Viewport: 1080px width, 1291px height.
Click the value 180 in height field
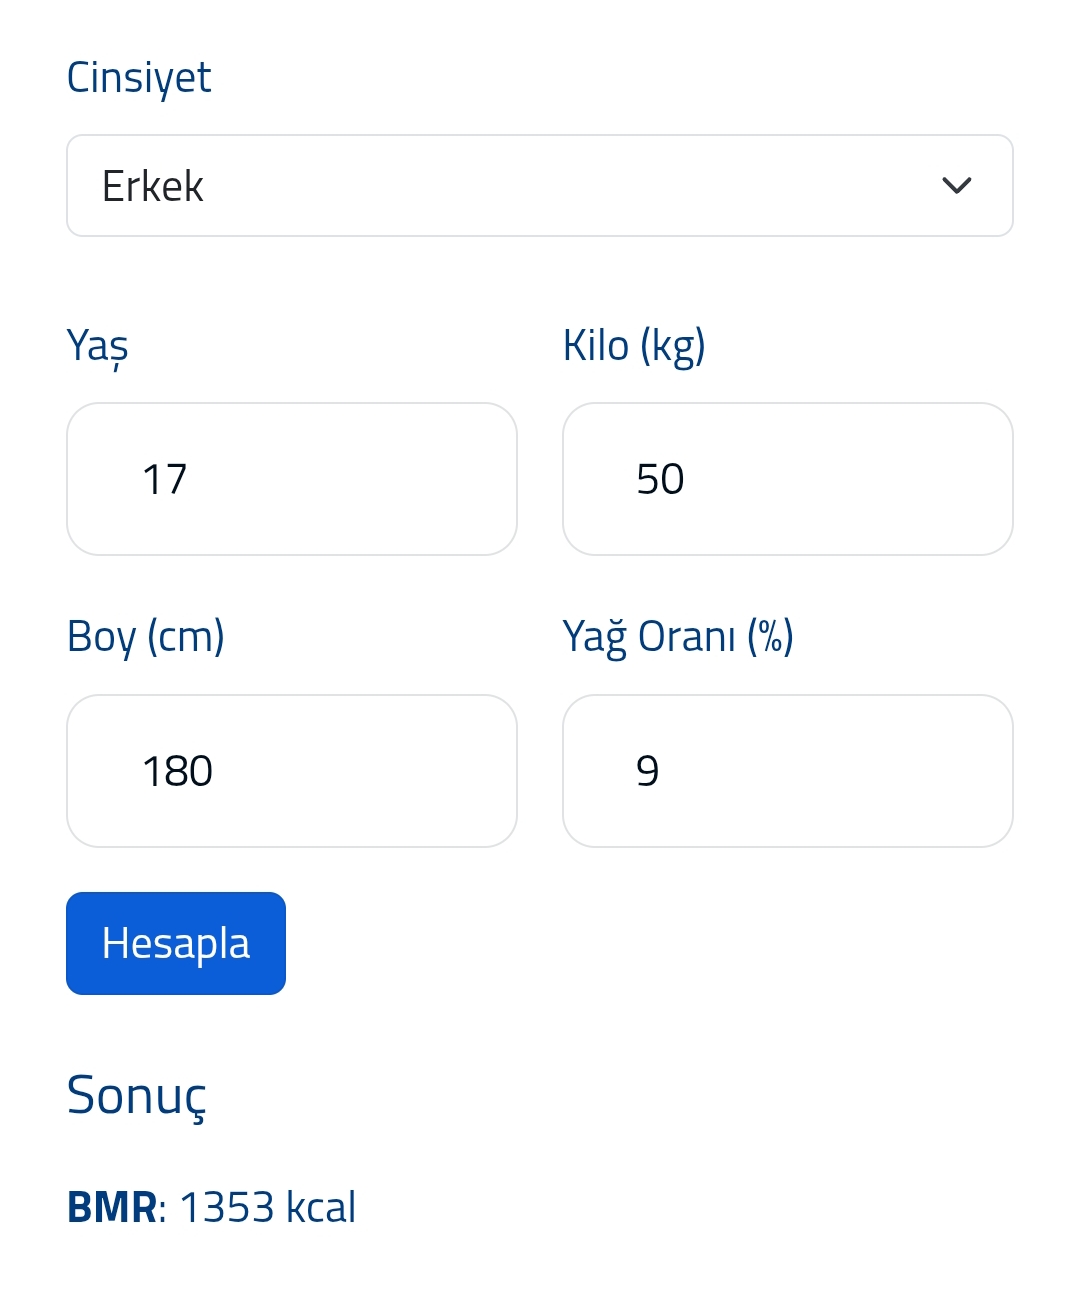pos(177,771)
